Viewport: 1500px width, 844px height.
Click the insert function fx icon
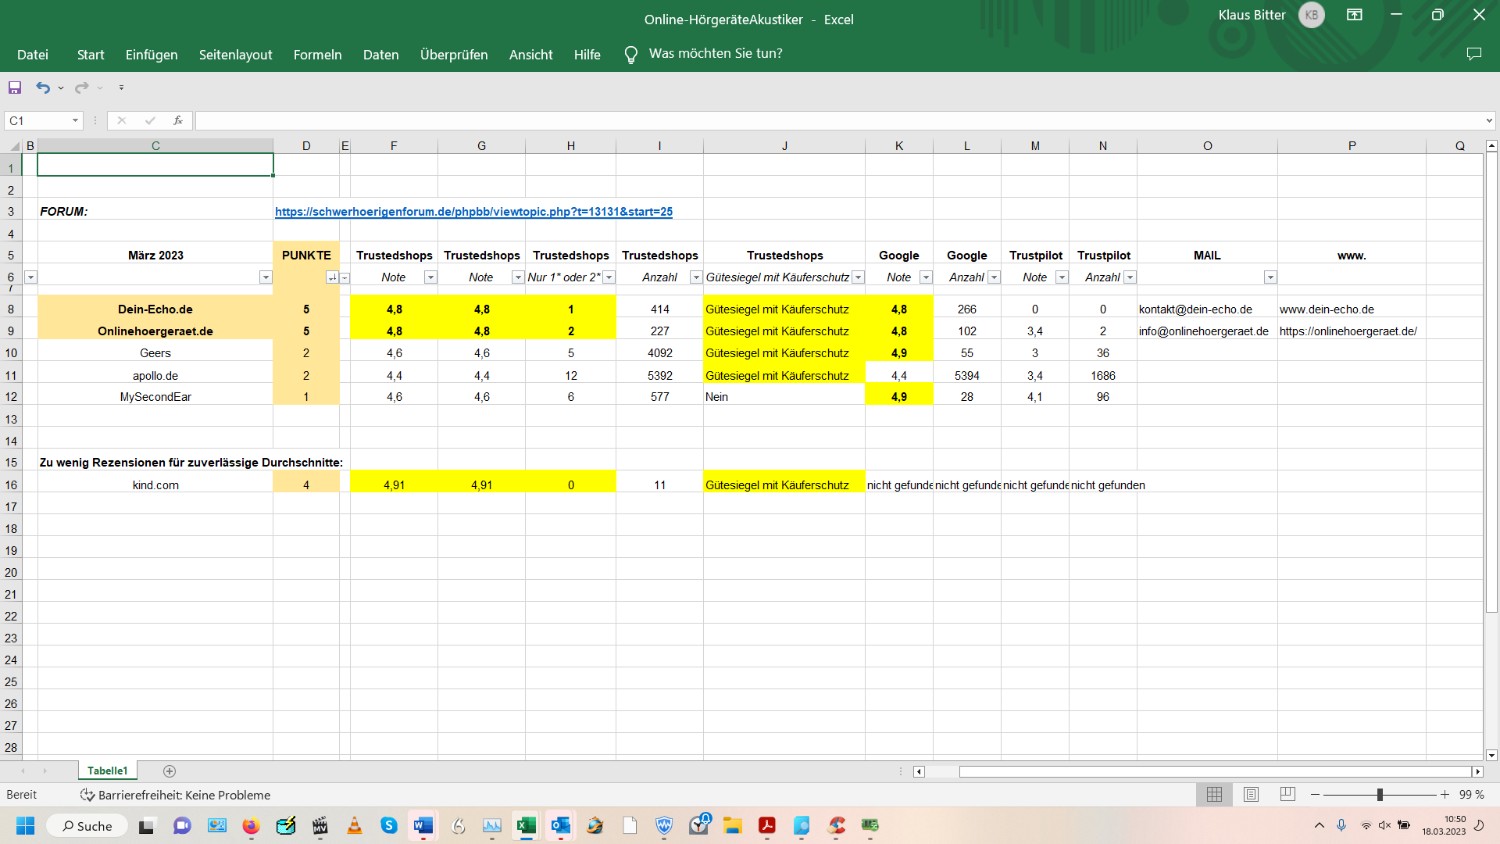[178, 121]
